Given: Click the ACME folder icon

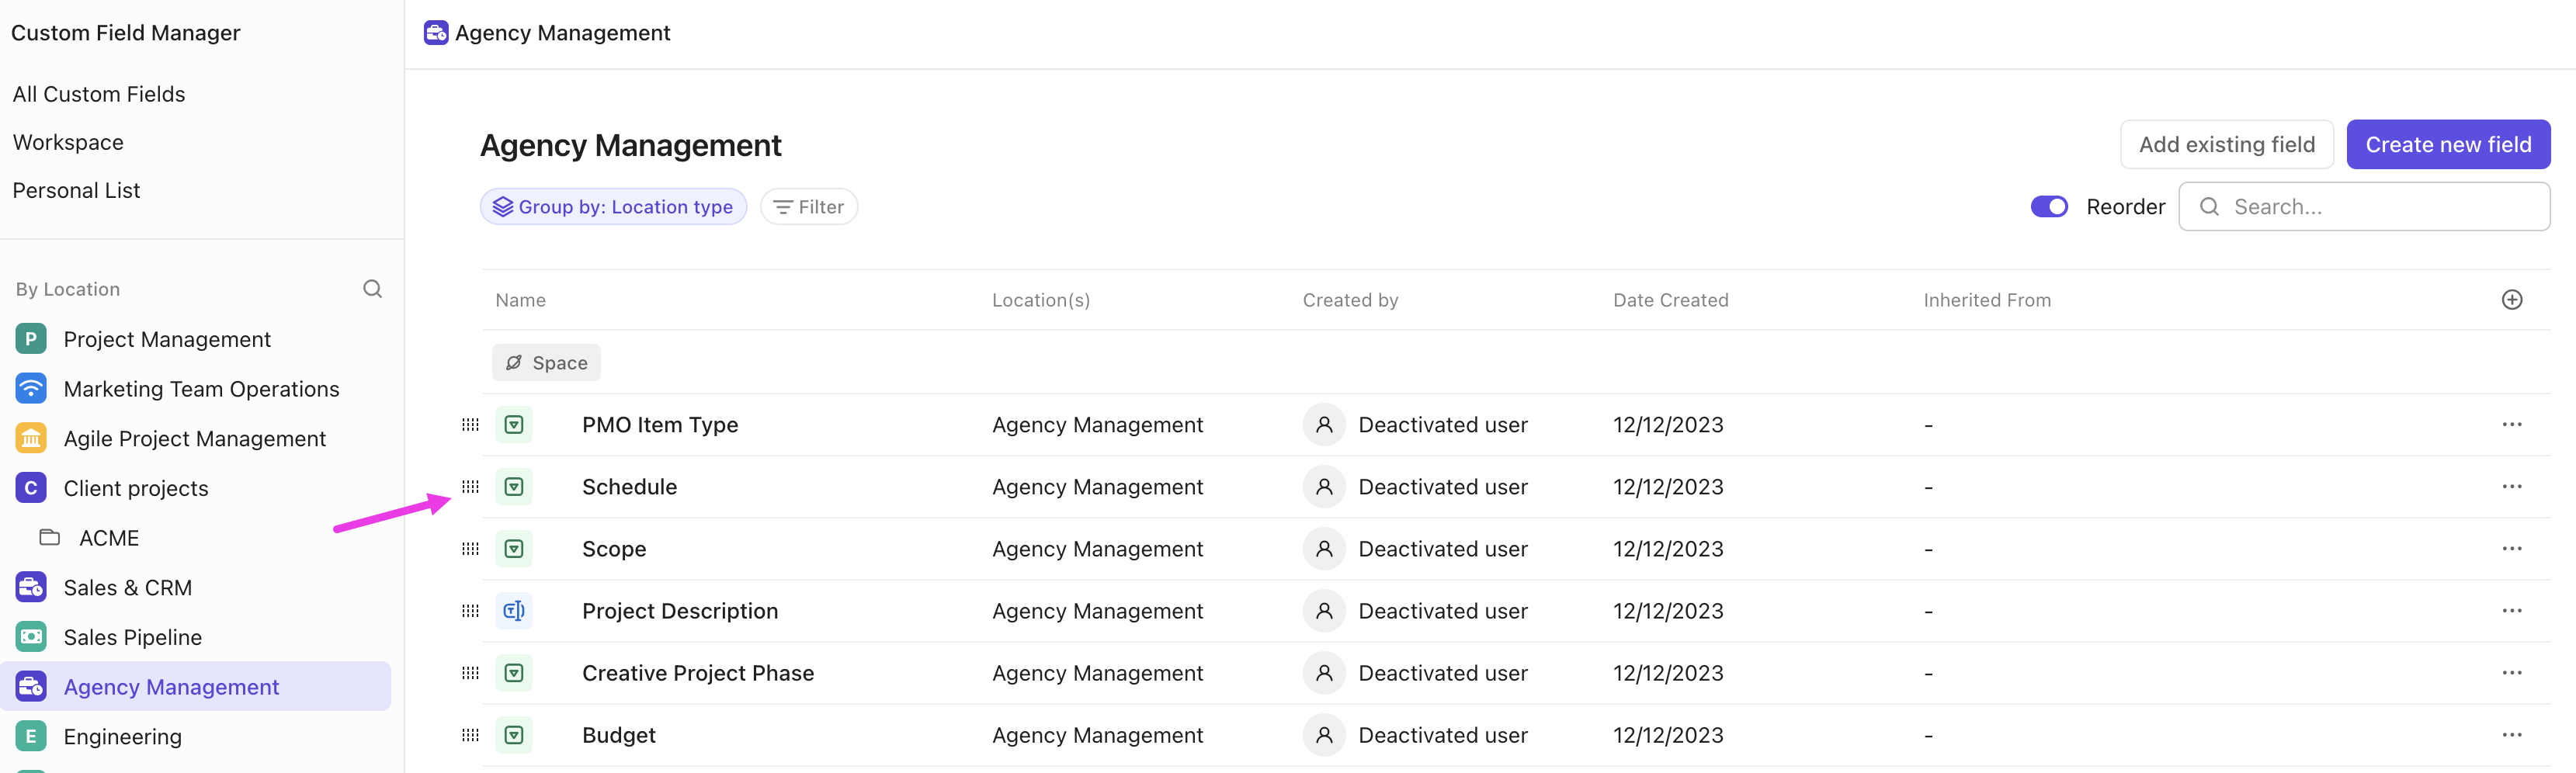Looking at the screenshot, I should point(50,538).
